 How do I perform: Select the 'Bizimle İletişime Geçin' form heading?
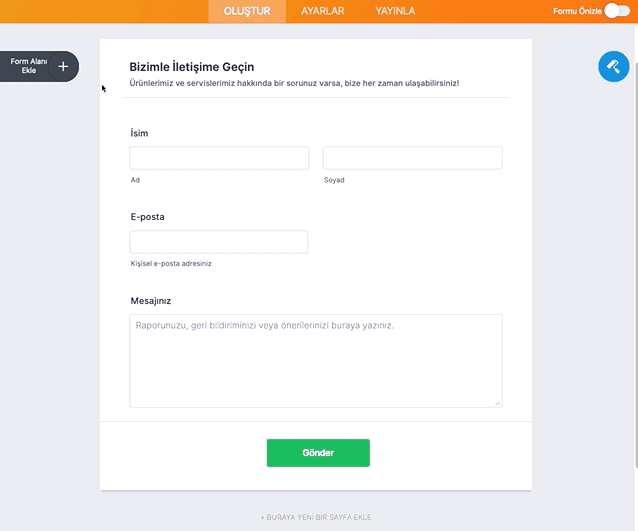point(192,67)
